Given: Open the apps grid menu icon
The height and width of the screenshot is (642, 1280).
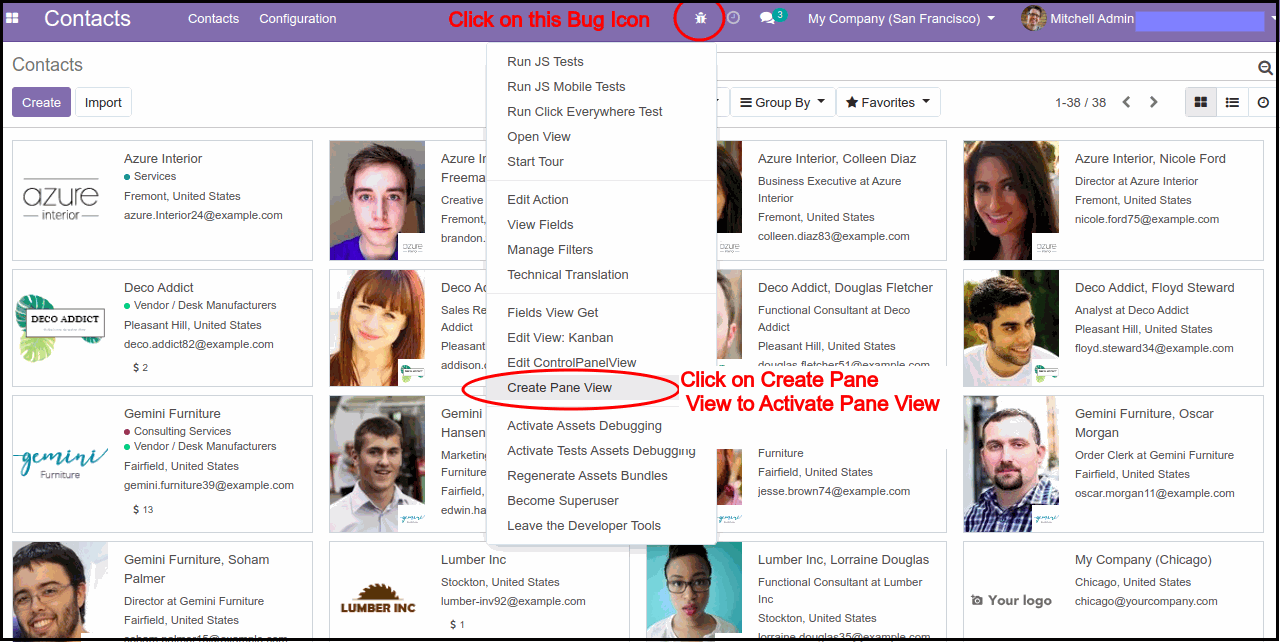Looking at the screenshot, I should click(13, 19).
